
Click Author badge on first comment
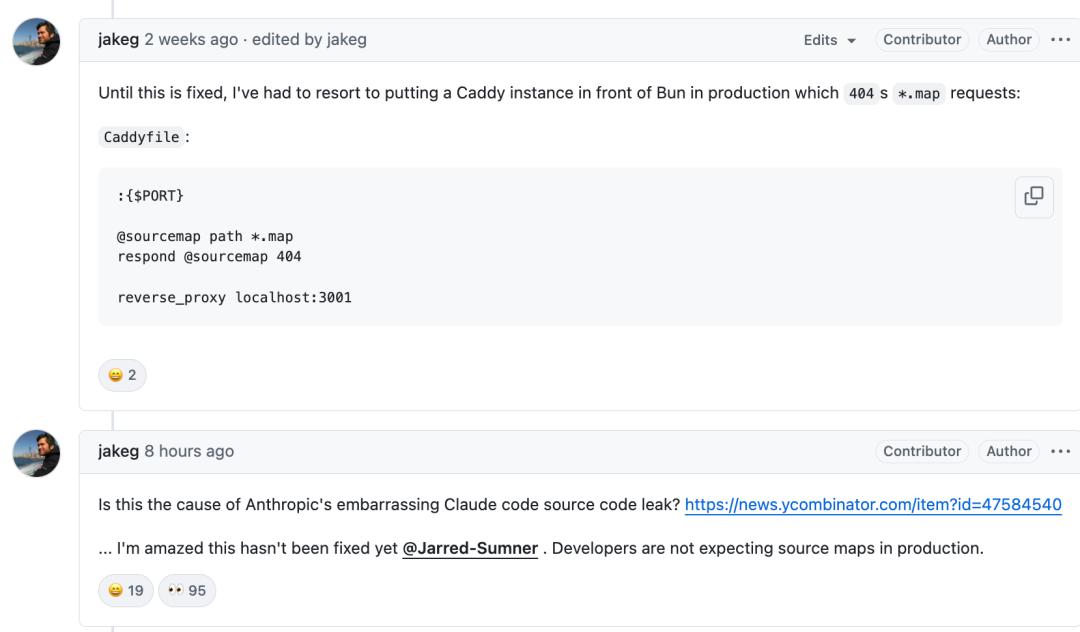tap(1008, 40)
